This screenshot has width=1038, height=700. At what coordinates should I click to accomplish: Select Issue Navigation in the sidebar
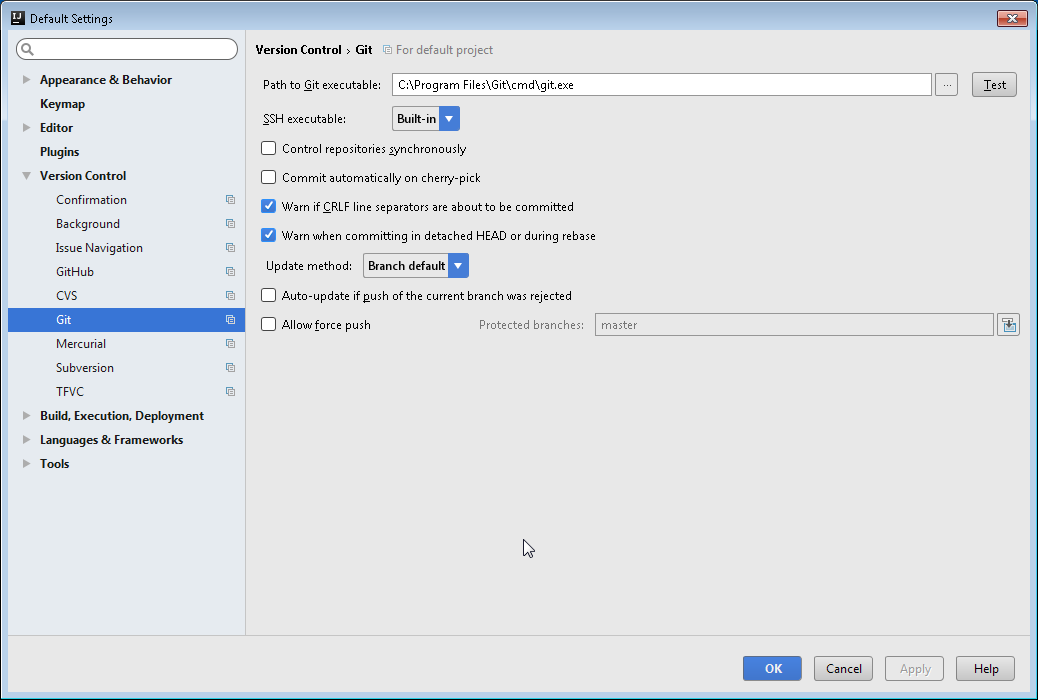tap(99, 247)
